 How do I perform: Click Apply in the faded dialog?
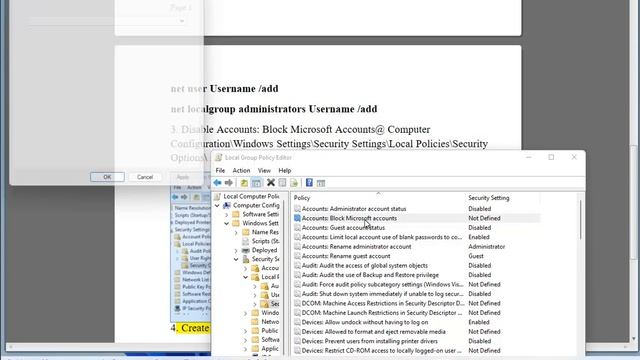[x=183, y=177]
